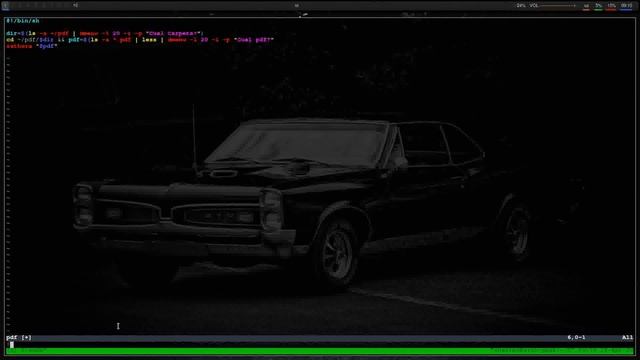Viewport: 640px width, 360px height.
Task: Place cursor on the line starting with "cd ~/pdf"
Action: click(x=140, y=40)
